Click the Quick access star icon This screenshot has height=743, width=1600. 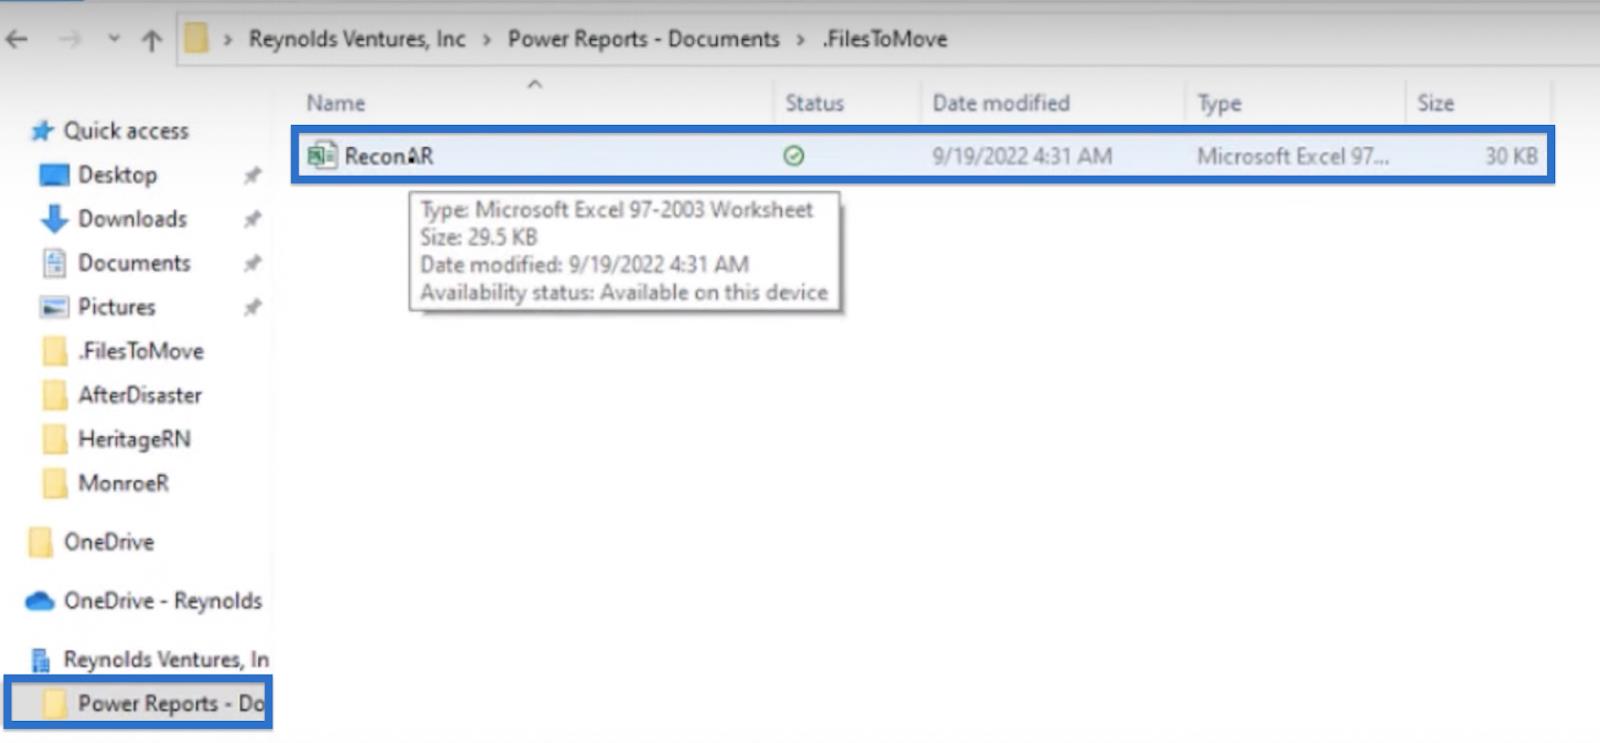point(42,131)
